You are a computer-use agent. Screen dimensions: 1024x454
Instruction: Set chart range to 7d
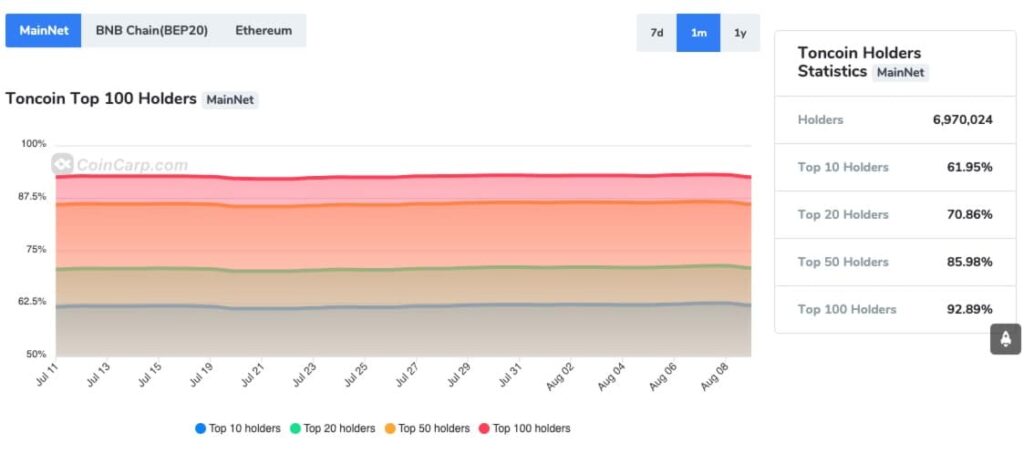tap(657, 33)
